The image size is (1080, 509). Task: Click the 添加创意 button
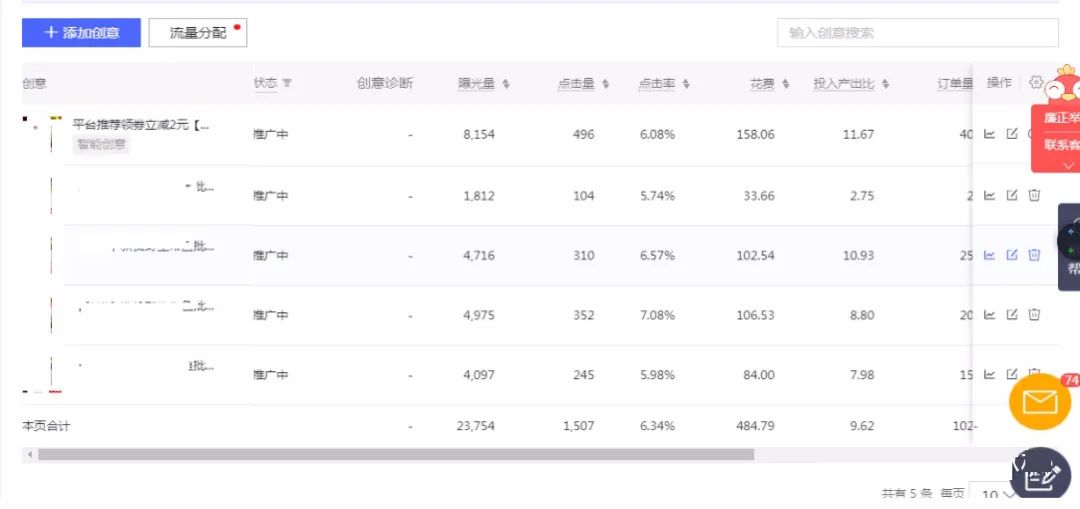click(x=81, y=32)
